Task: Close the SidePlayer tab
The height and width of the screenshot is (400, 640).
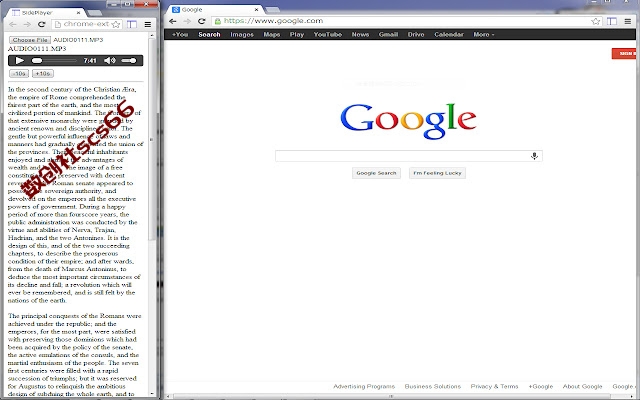Action: 78,13
